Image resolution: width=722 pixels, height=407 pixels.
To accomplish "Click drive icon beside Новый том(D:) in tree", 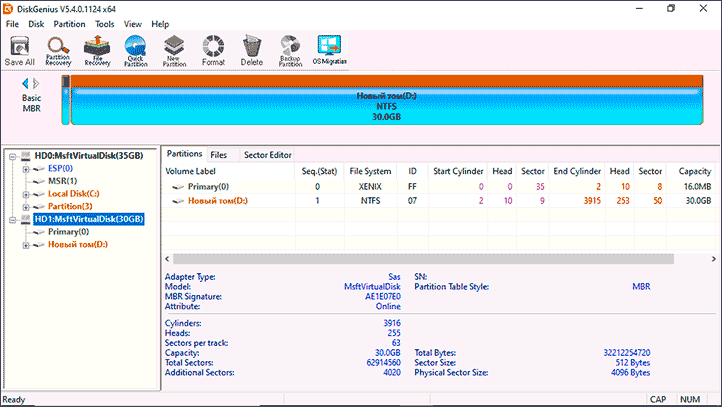I will 39,244.
